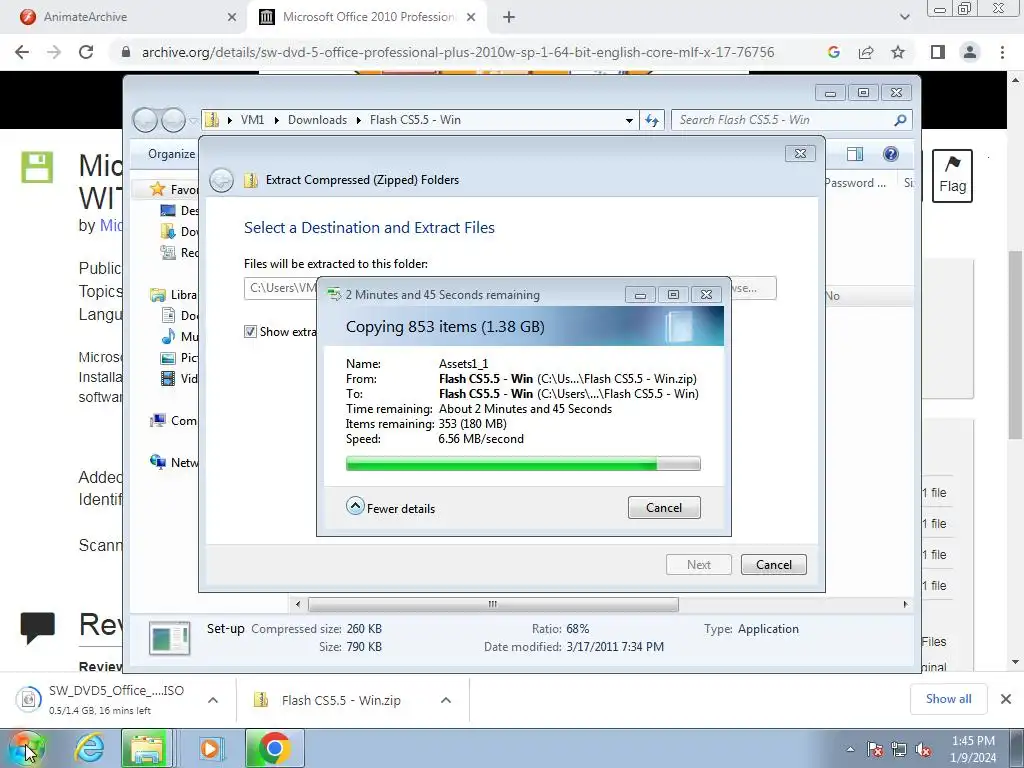Click the address bar URL
Viewport: 1024px width, 768px height.
458,52
